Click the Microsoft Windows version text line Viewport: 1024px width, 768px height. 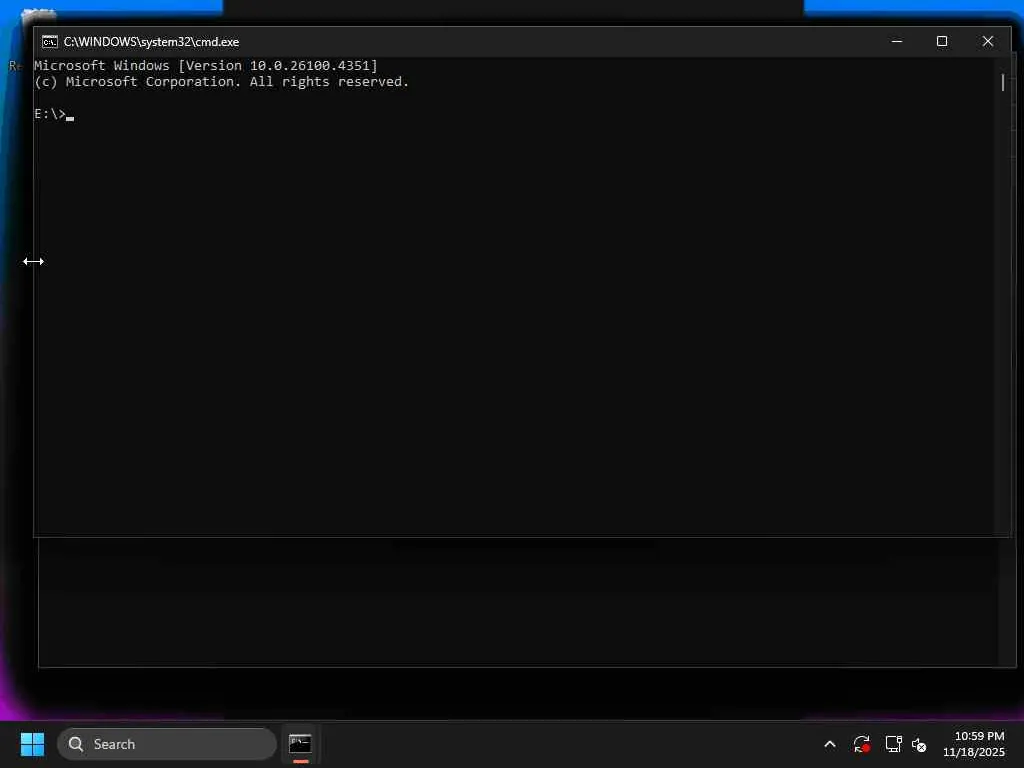coord(206,65)
